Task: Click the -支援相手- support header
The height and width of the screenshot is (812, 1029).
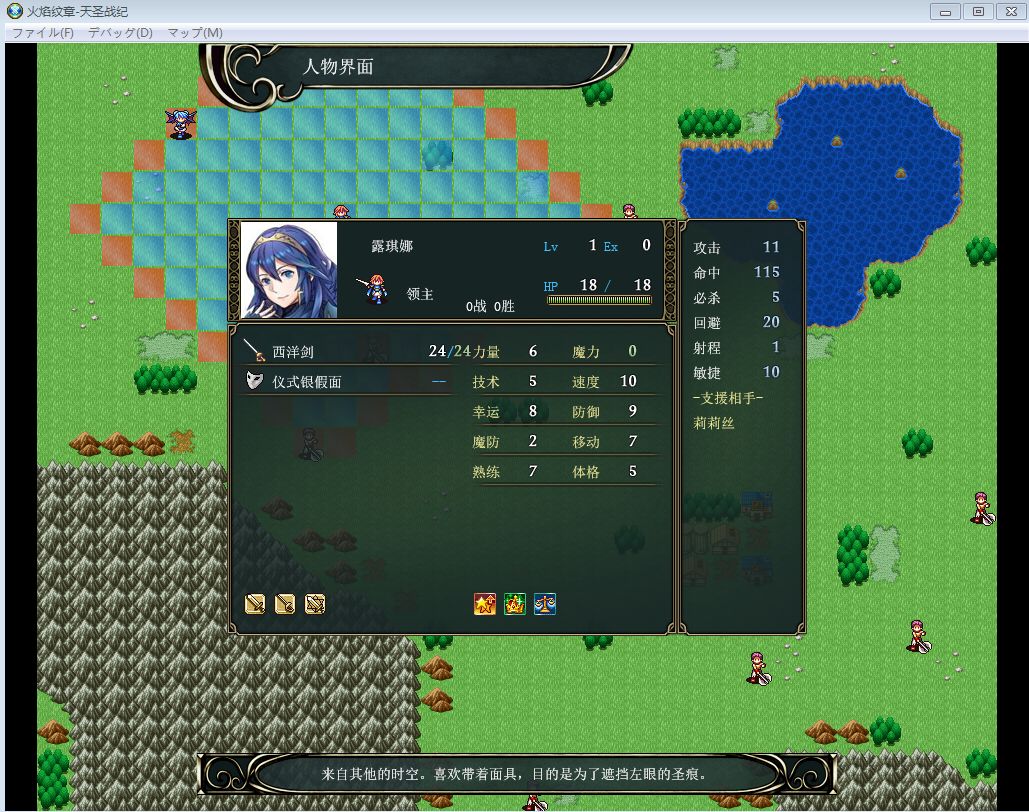Action: 728,398
